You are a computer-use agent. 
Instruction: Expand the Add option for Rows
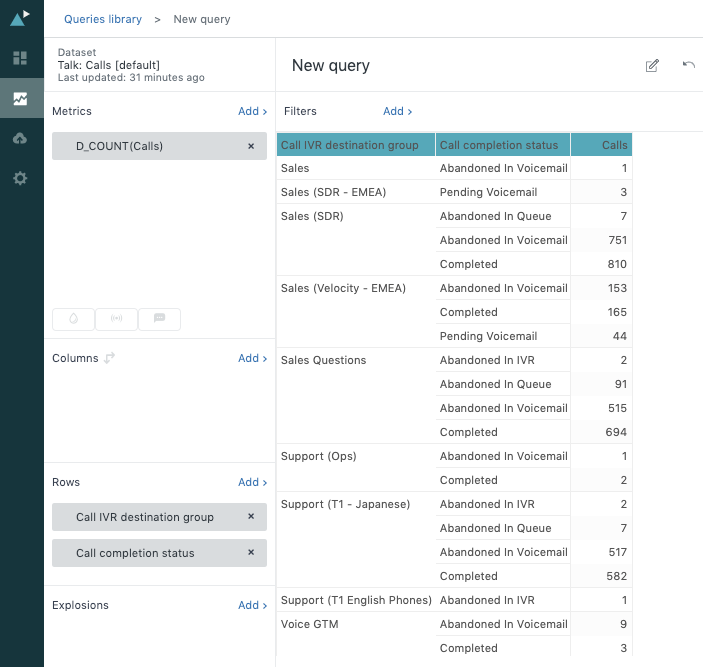[x=252, y=482]
